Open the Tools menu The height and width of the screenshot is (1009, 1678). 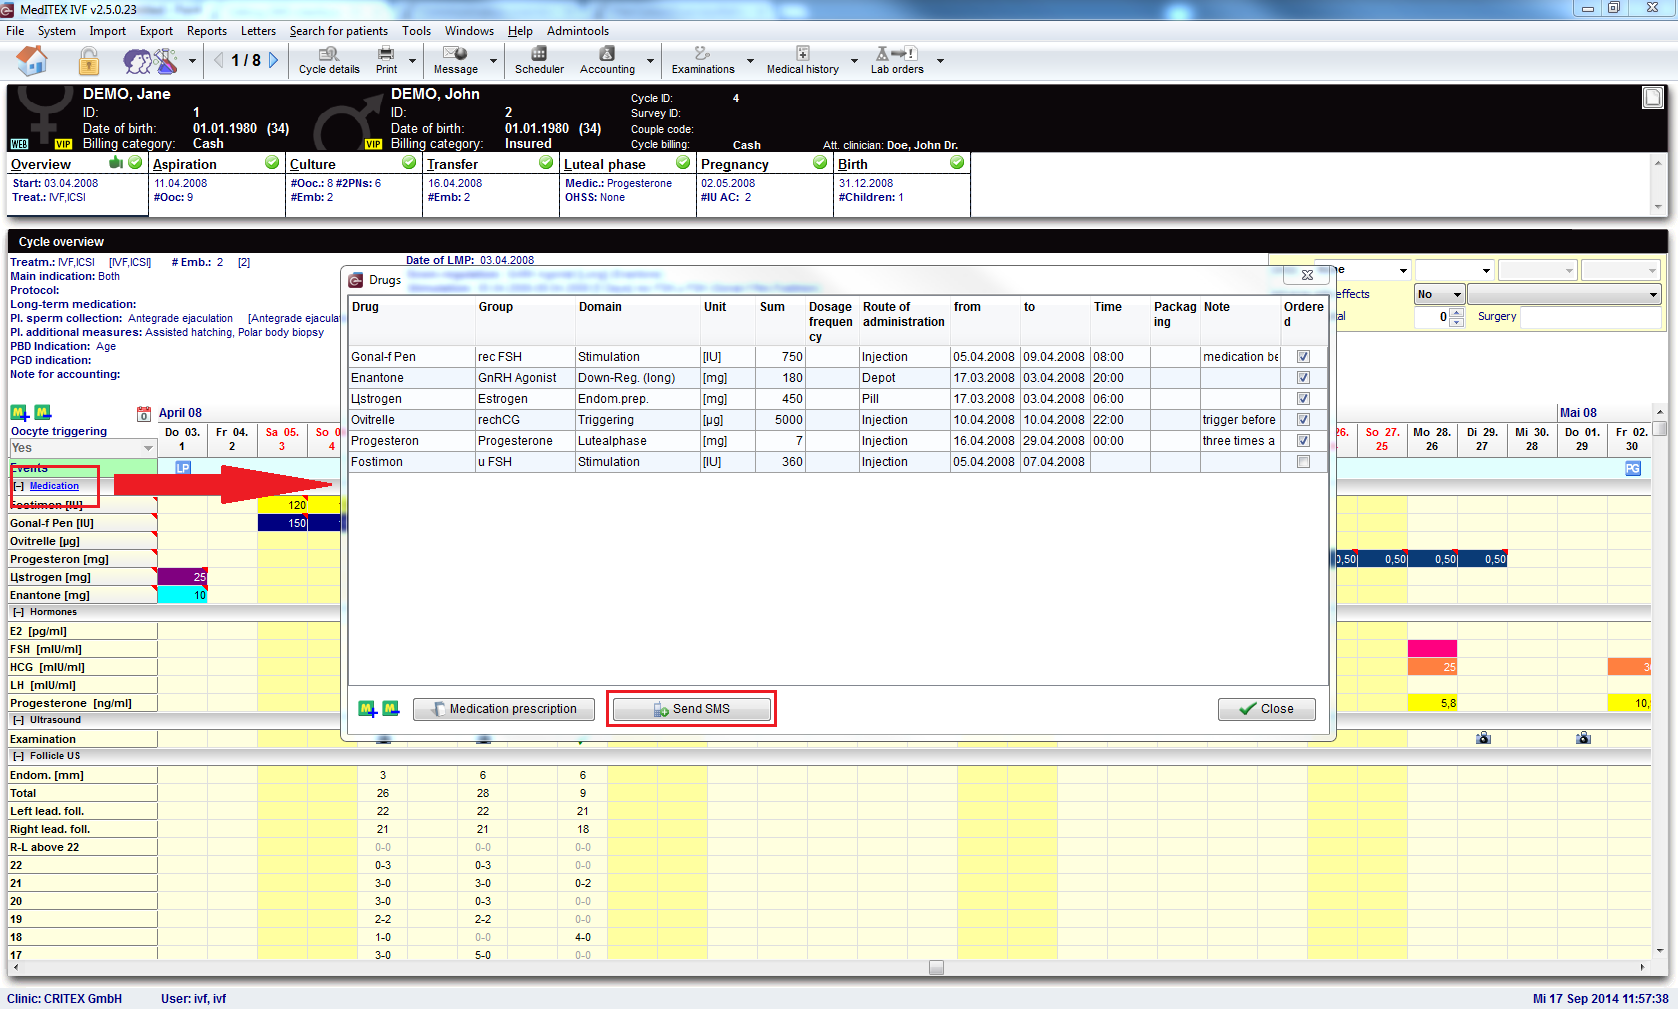coord(417,31)
